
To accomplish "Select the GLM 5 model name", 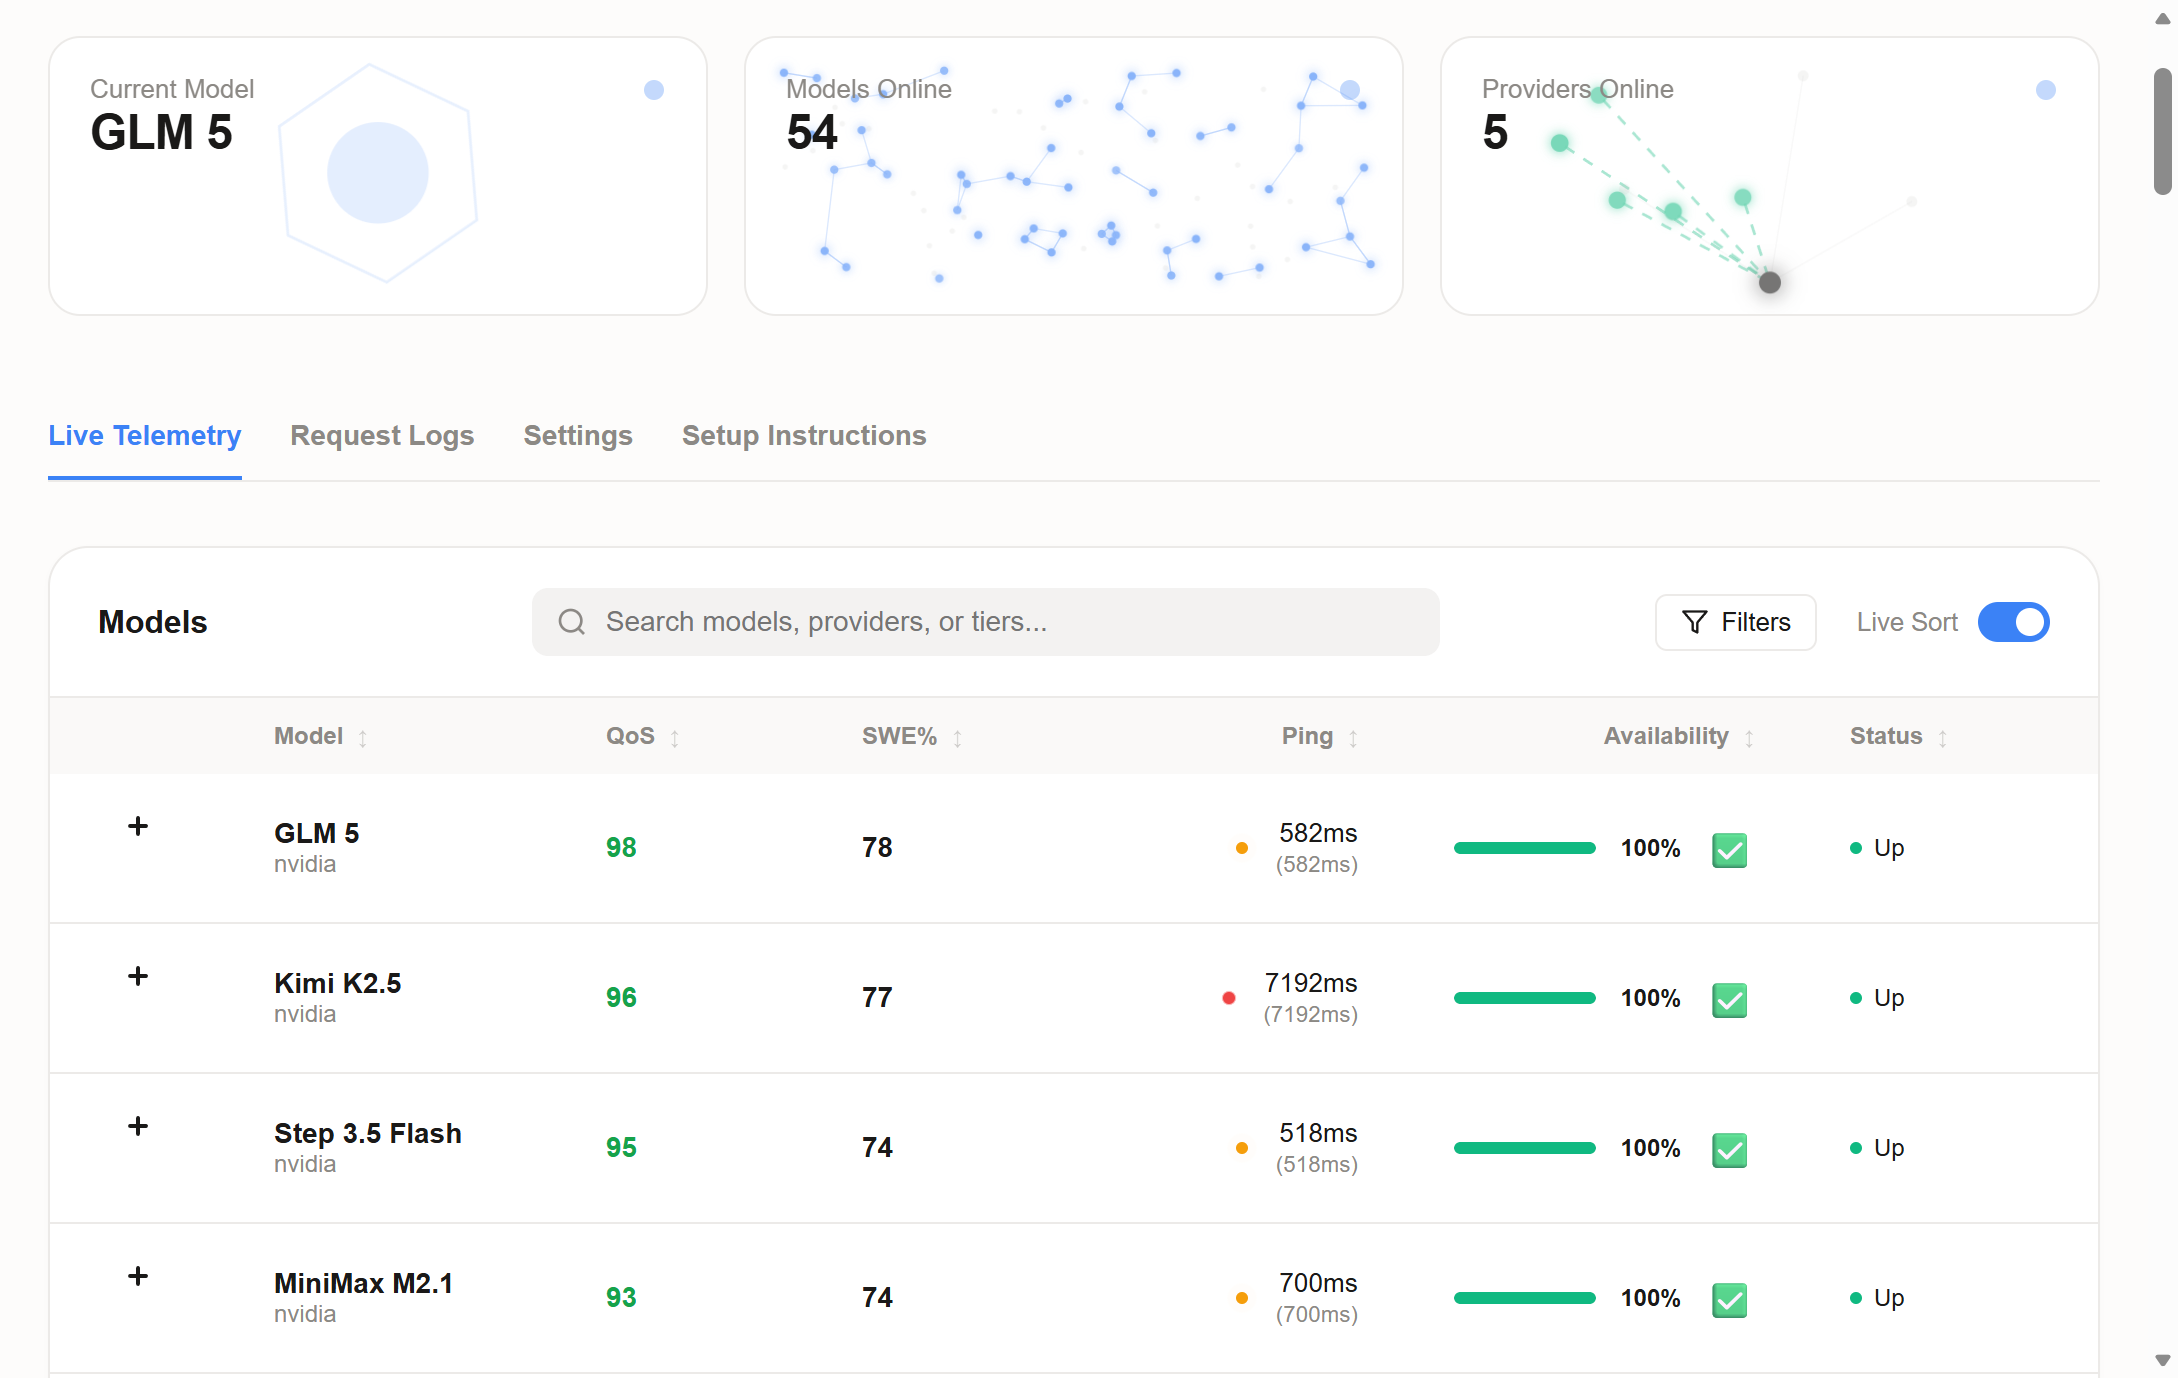I will click(x=316, y=833).
